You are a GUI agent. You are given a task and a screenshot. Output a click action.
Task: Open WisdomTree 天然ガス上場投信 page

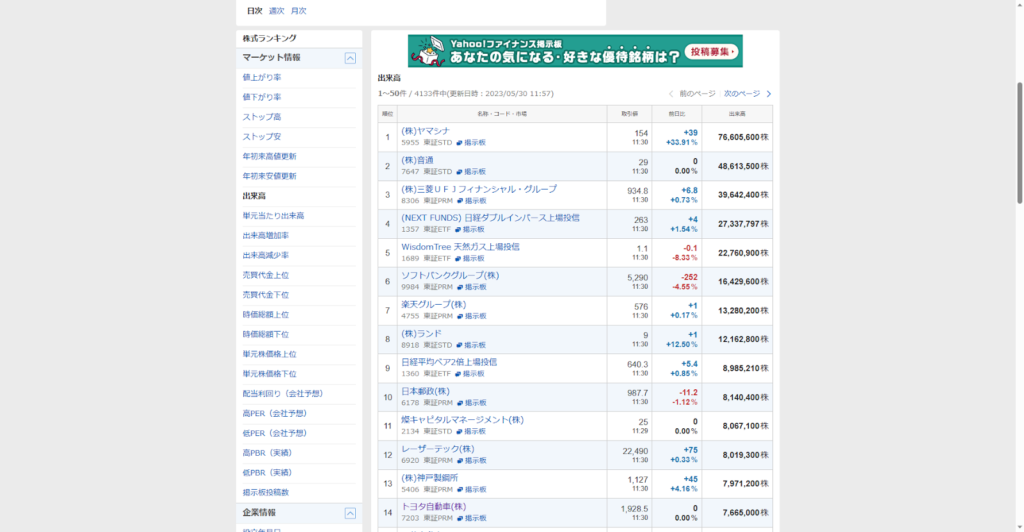point(460,247)
